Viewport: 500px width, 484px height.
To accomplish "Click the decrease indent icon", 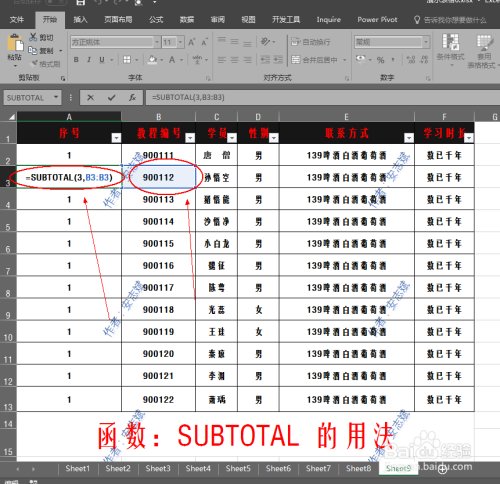I will click(265, 60).
